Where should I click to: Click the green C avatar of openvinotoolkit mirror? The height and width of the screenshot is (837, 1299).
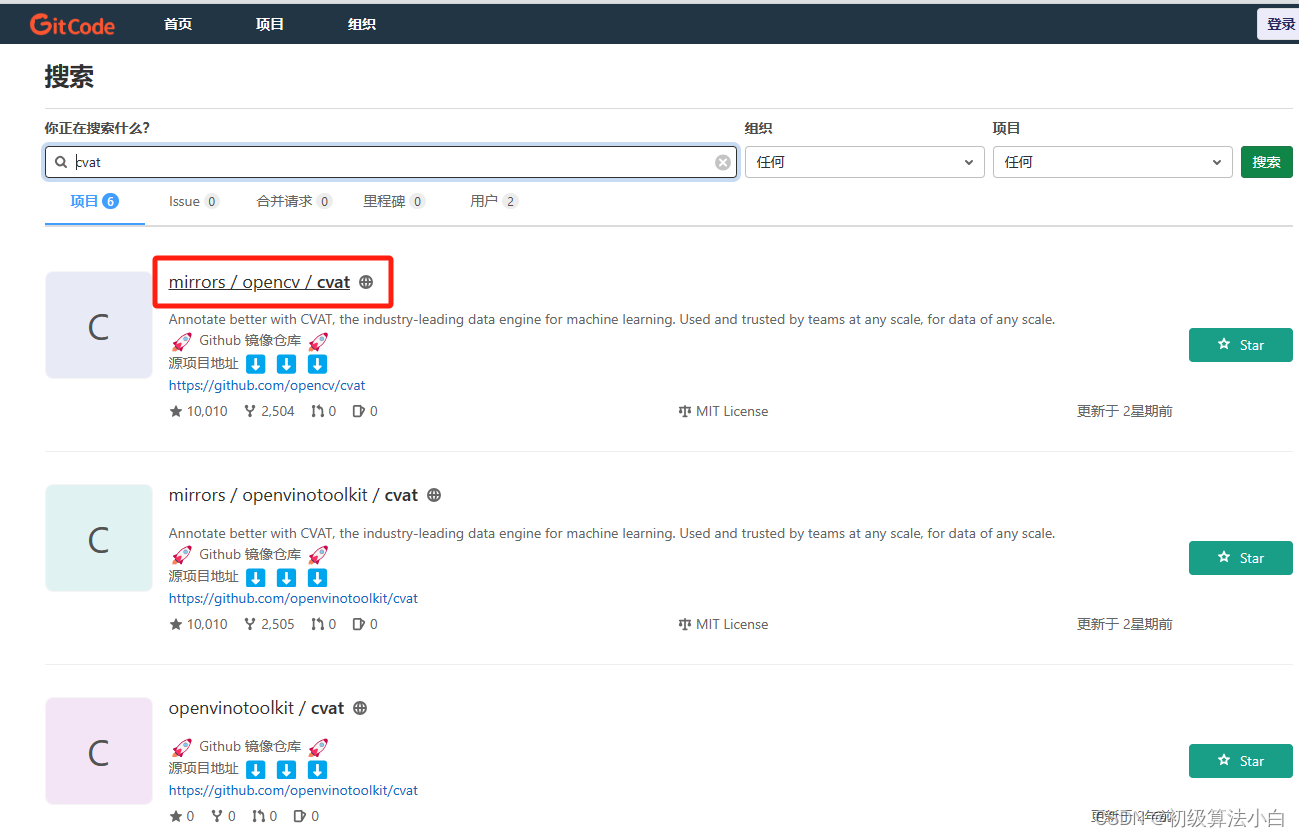click(x=98, y=537)
